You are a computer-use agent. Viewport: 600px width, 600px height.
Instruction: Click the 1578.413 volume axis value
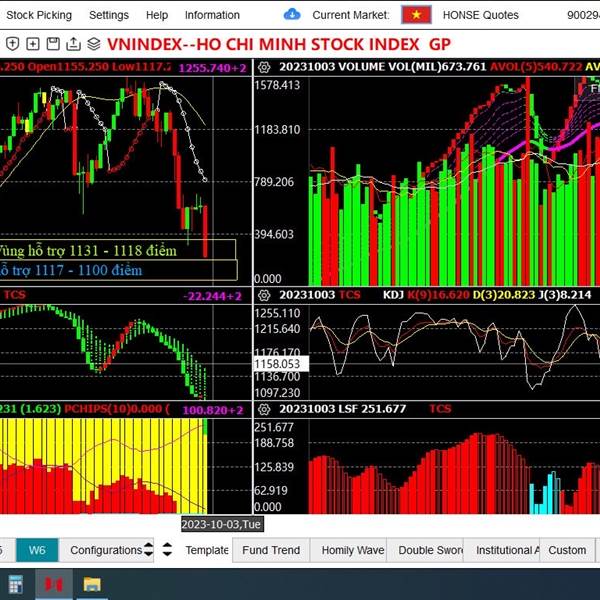(x=277, y=85)
